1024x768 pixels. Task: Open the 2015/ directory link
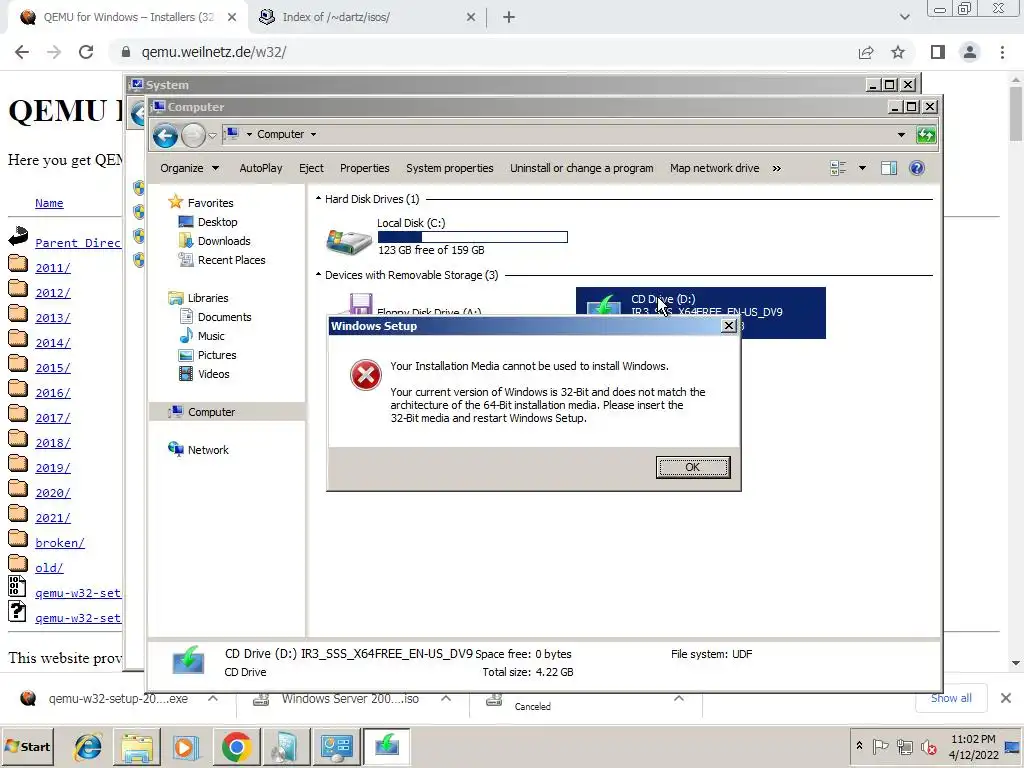point(53,368)
